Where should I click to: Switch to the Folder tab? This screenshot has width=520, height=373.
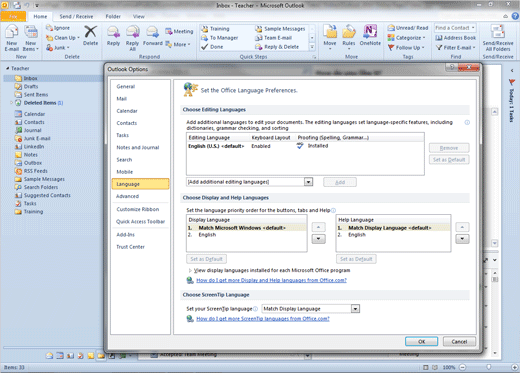(x=113, y=16)
